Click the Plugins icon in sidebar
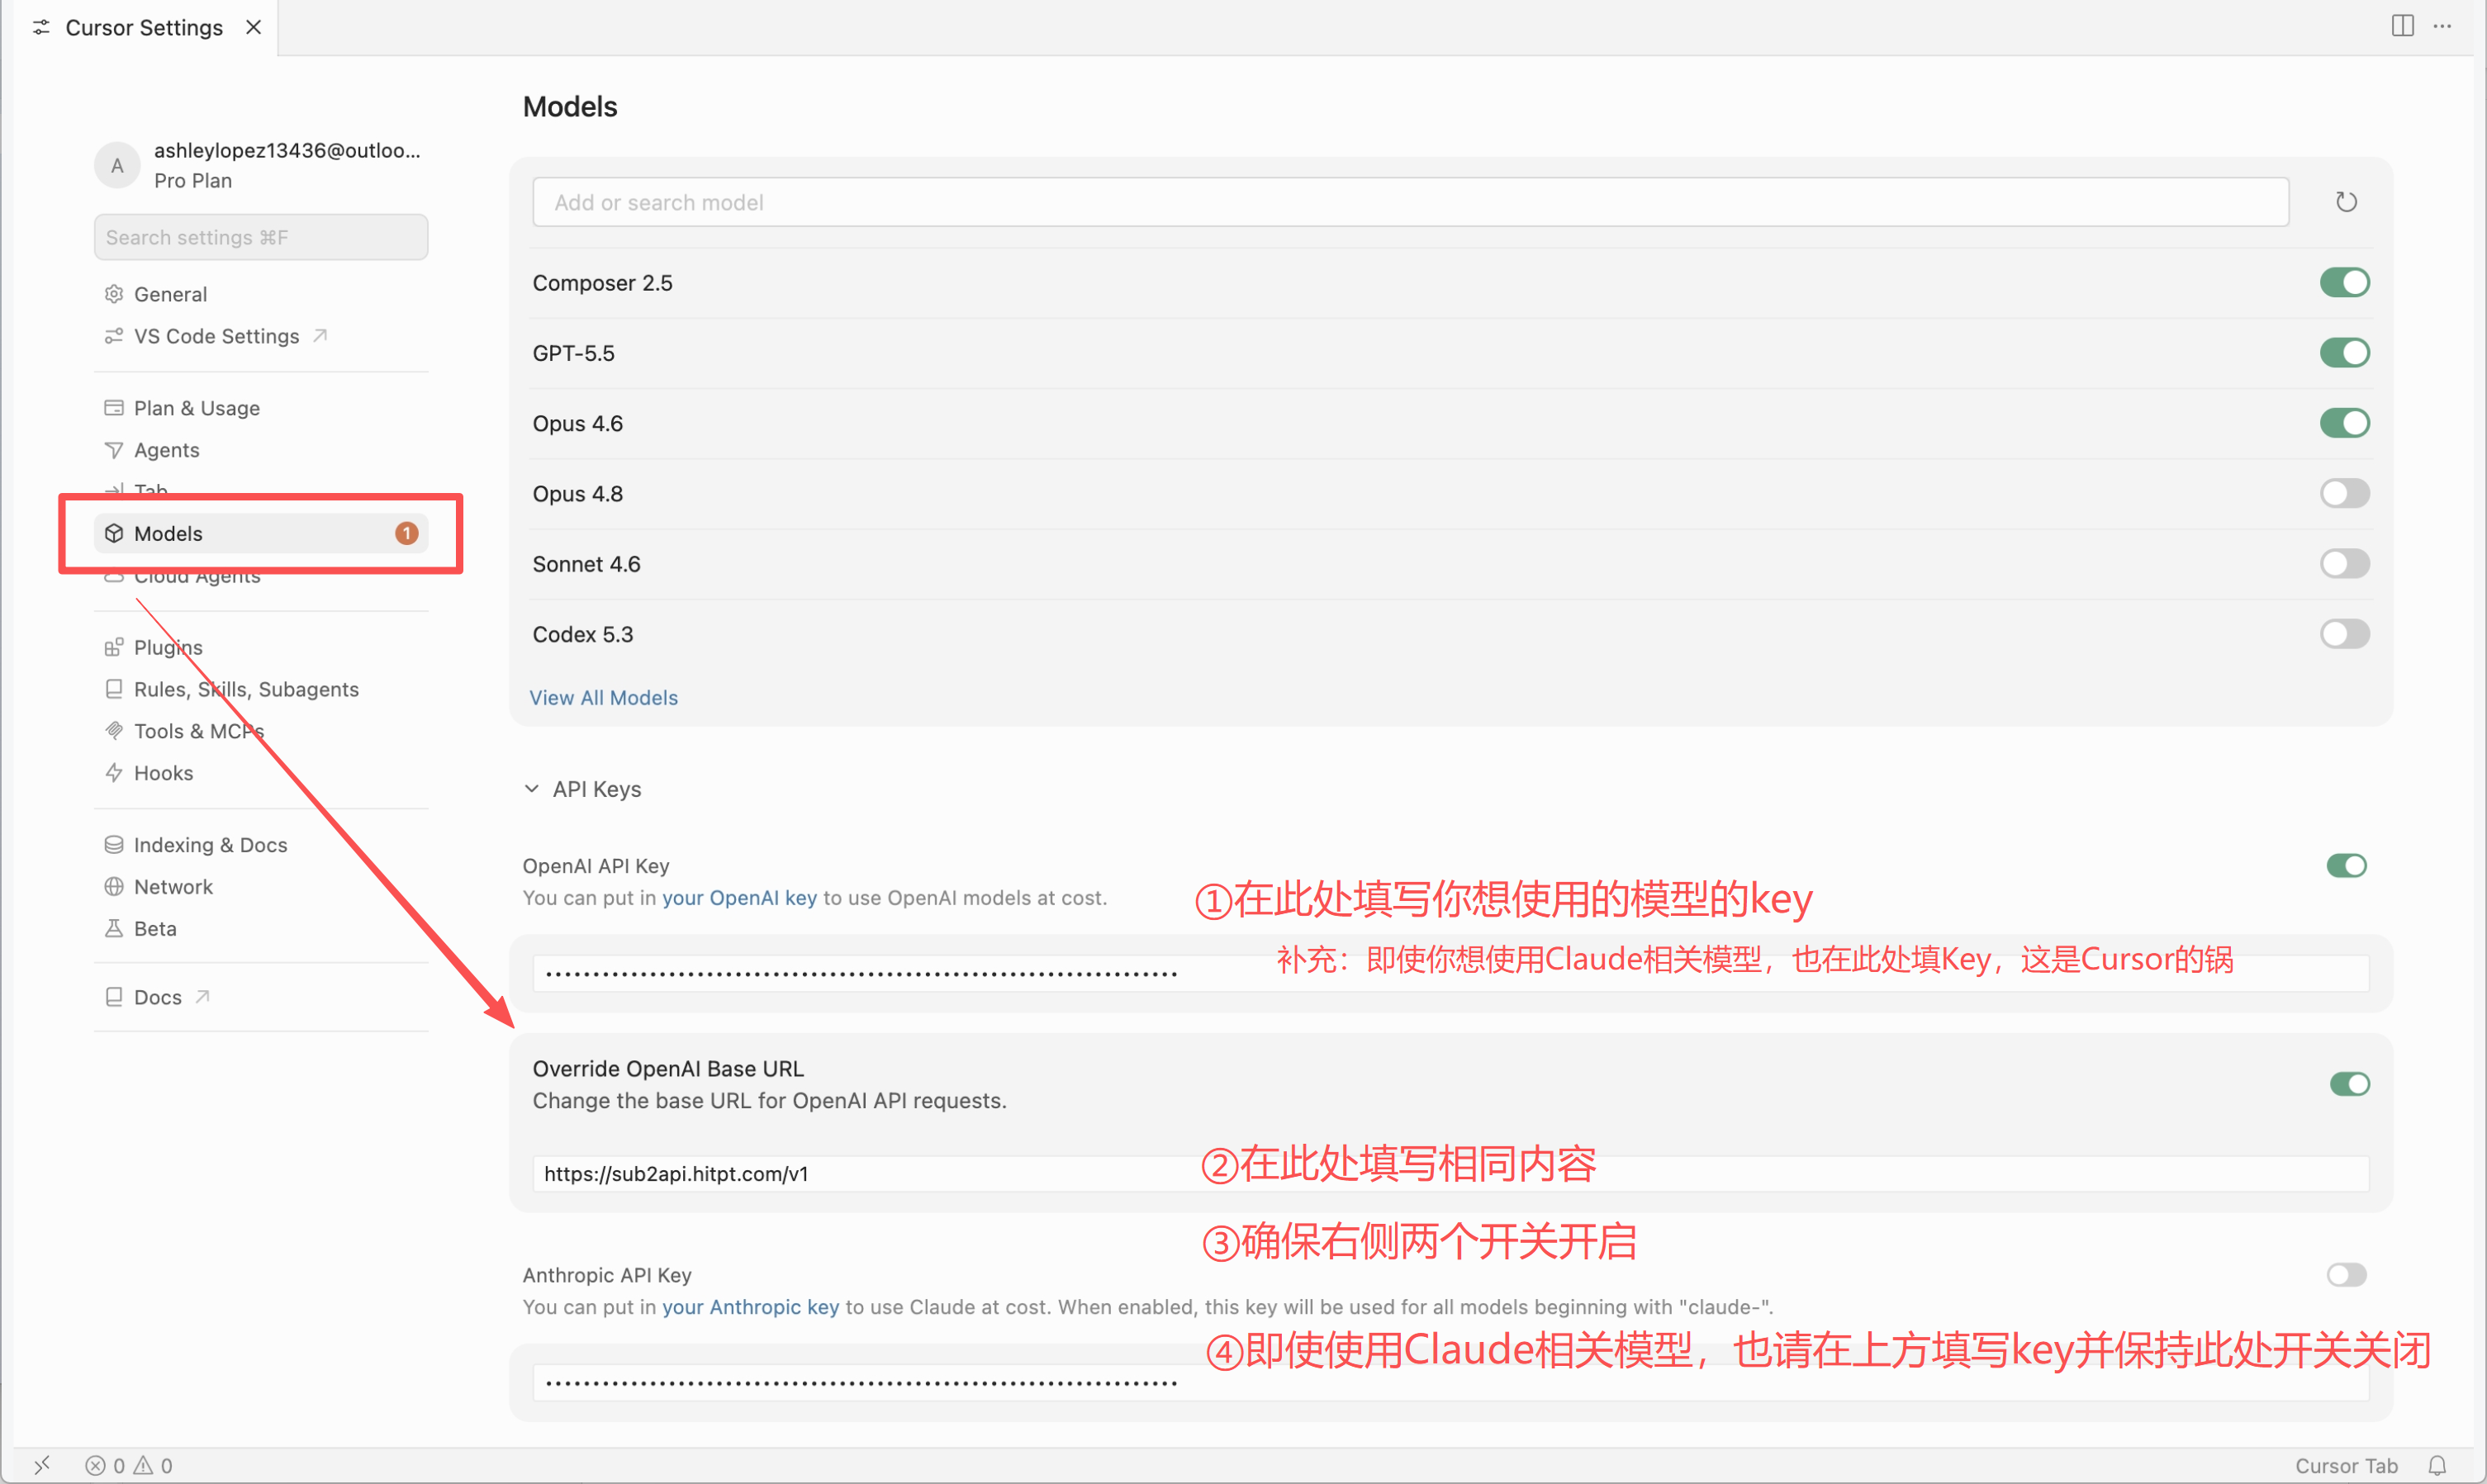The width and height of the screenshot is (2487, 1484). [114, 647]
